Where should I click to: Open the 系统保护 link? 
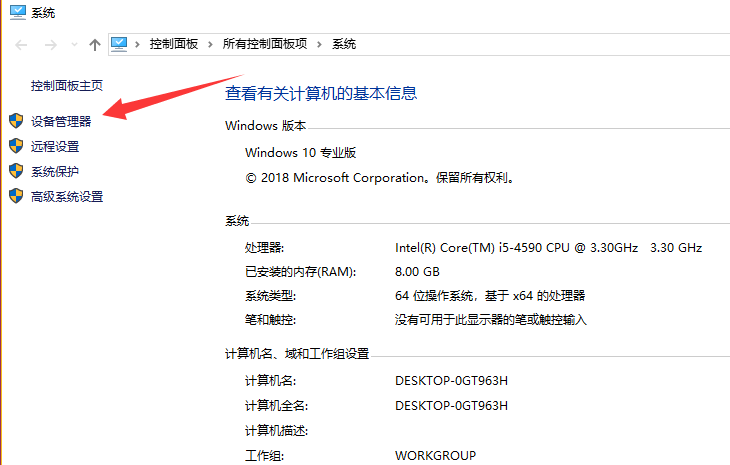coord(55,172)
